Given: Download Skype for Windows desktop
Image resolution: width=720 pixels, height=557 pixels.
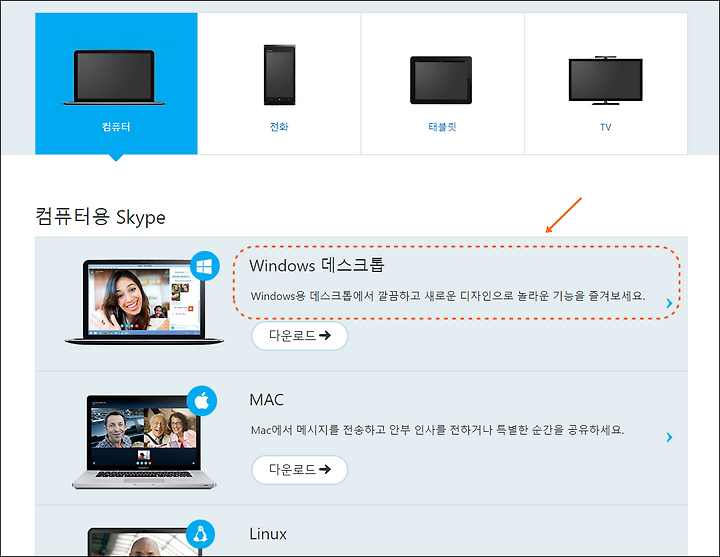Looking at the screenshot, I should [299, 336].
